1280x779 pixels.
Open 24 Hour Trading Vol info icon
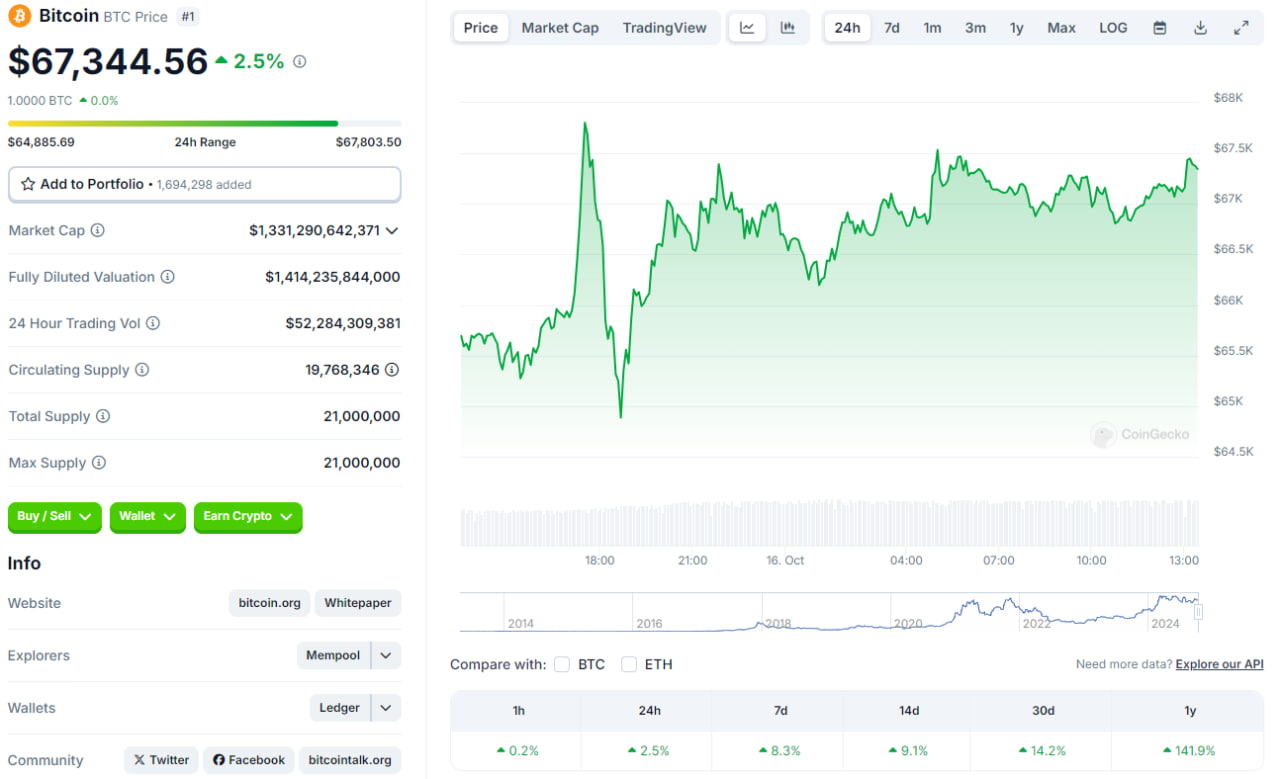(x=153, y=323)
